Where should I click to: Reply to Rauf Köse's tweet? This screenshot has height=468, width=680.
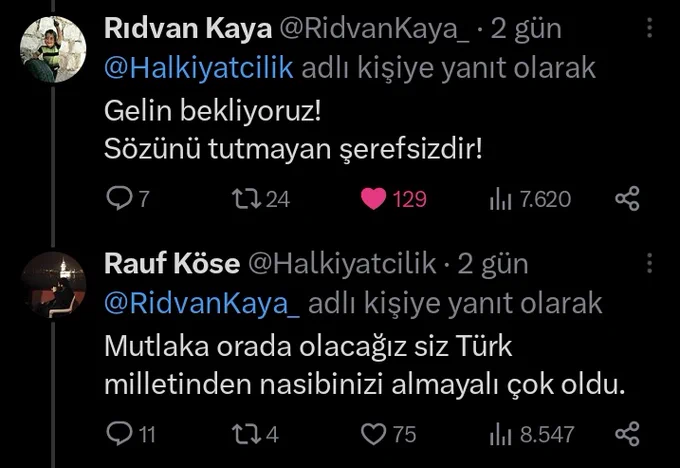(x=119, y=434)
